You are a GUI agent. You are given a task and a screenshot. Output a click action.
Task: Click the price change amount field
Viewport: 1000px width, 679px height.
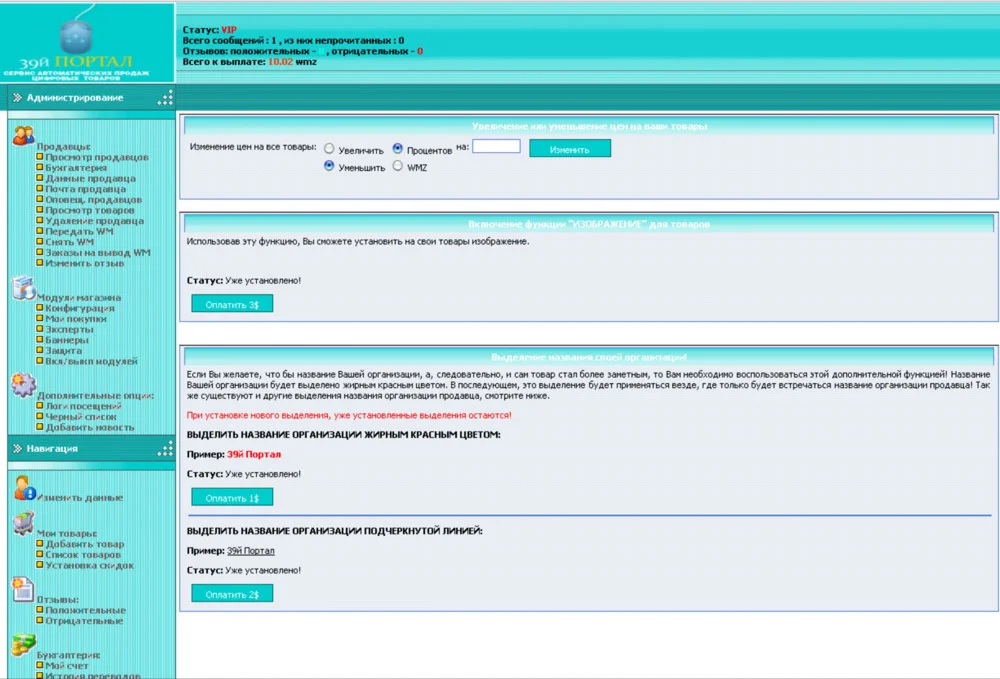pyautogui.click(x=496, y=147)
